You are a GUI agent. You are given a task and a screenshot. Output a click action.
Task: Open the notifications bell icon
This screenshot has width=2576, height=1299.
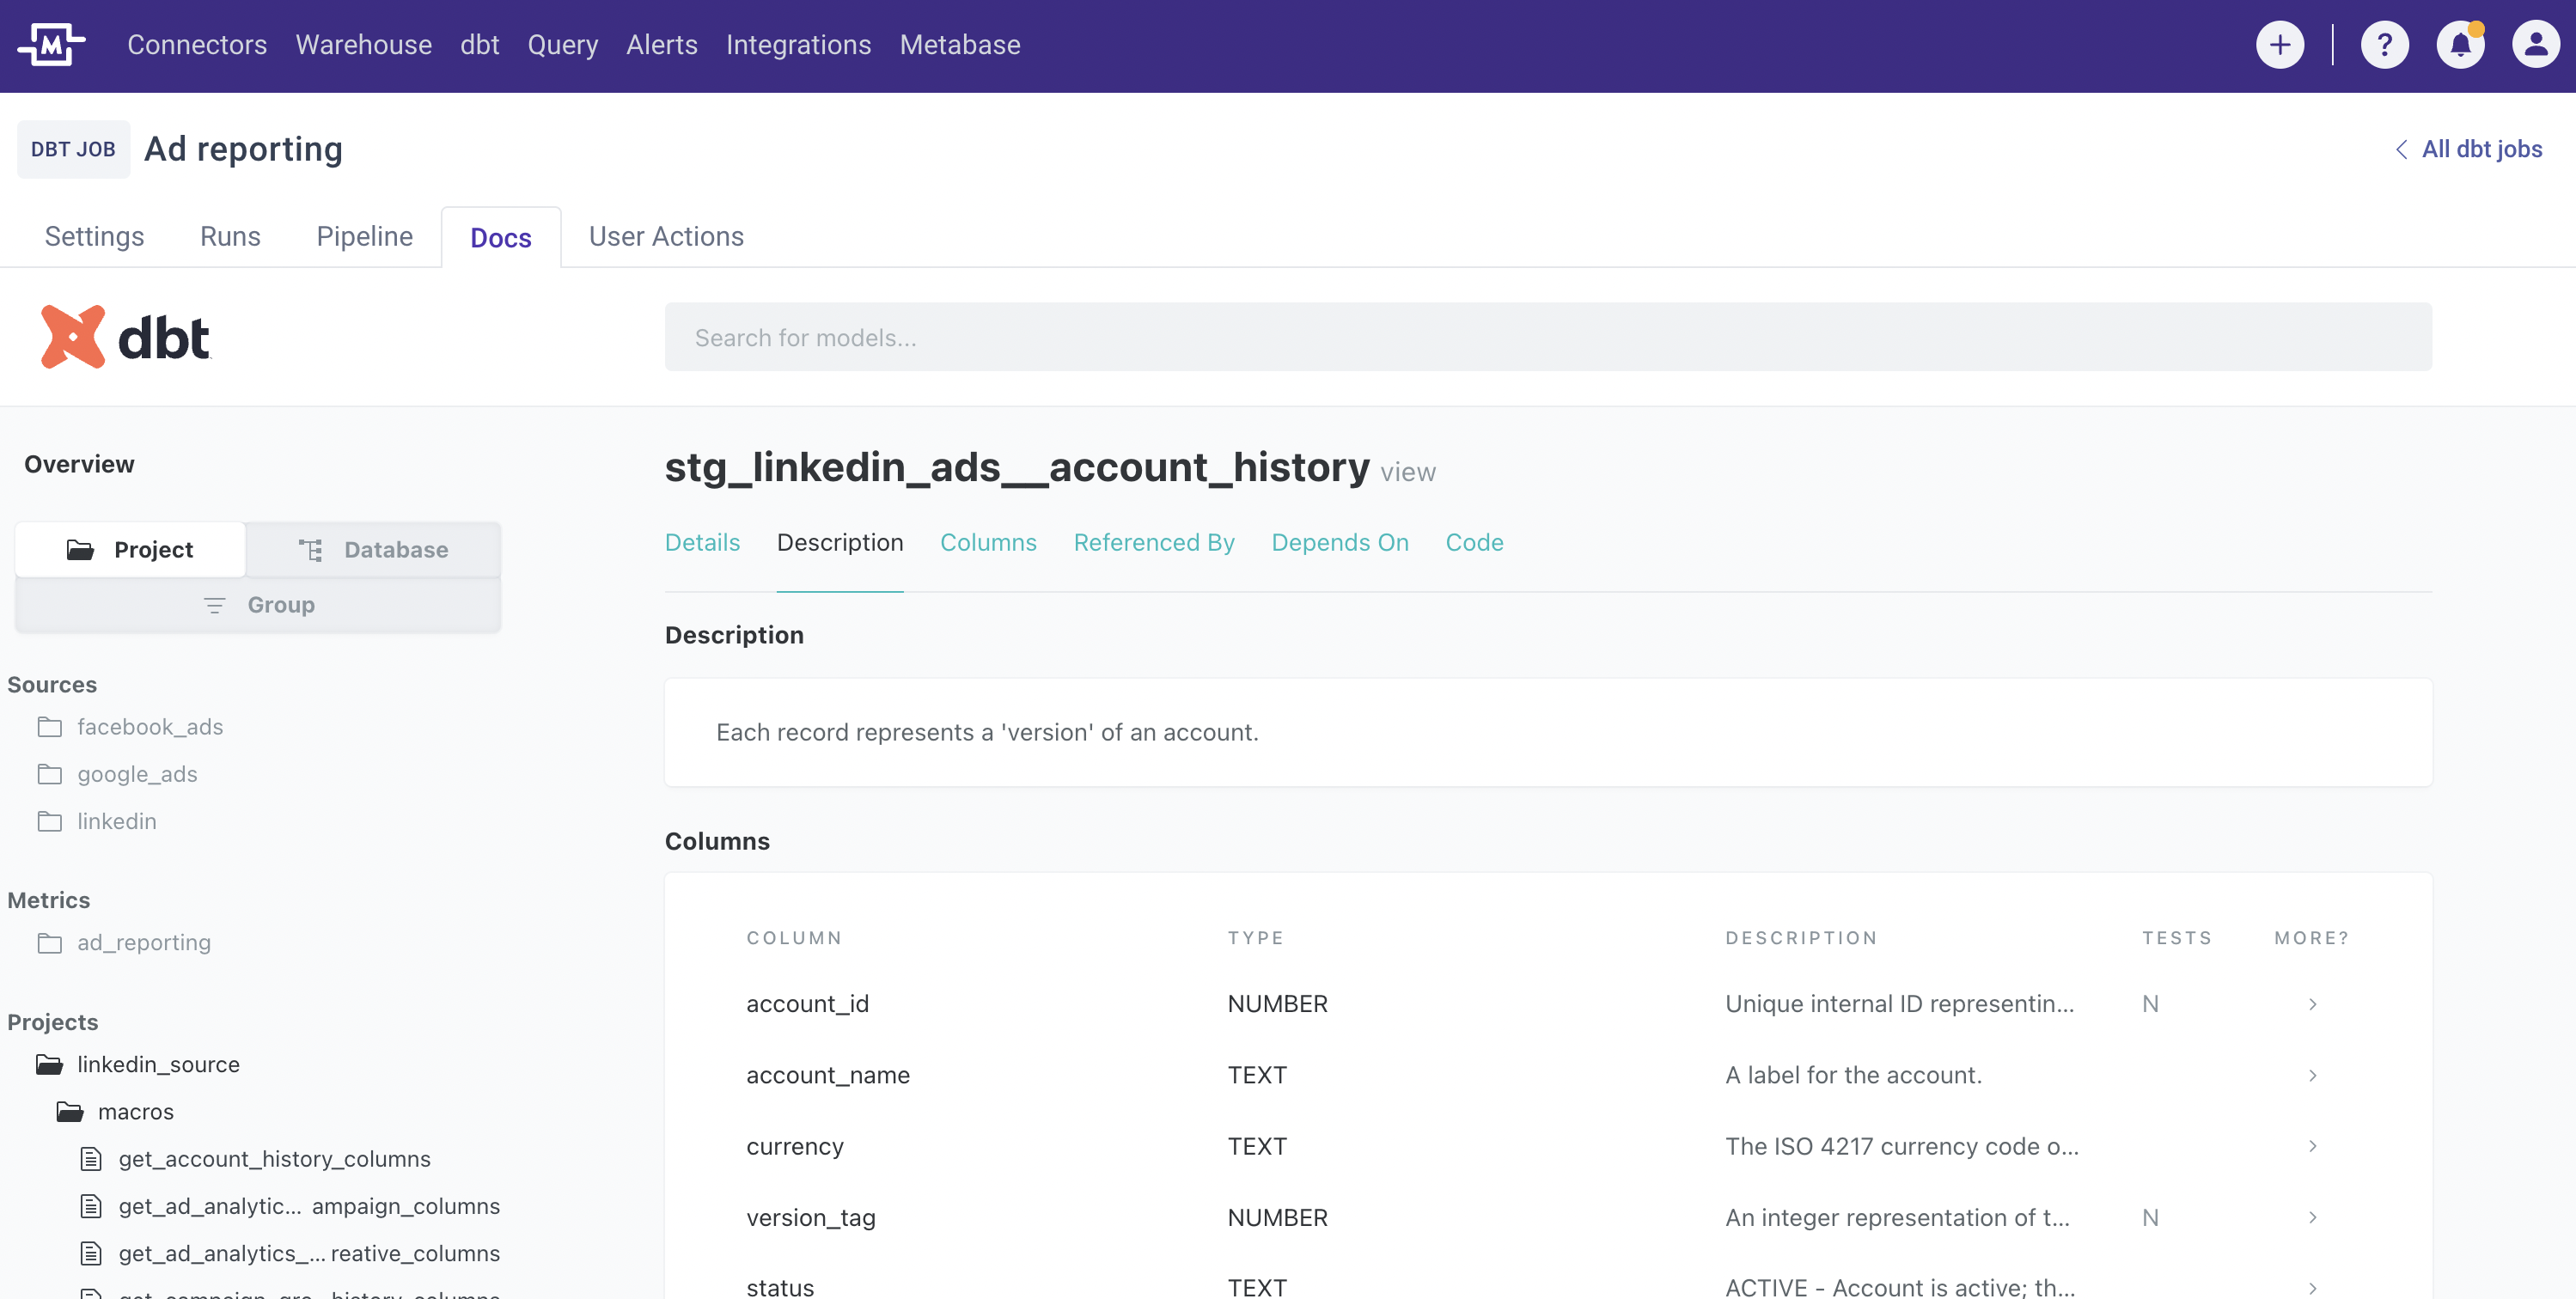pos(2460,45)
